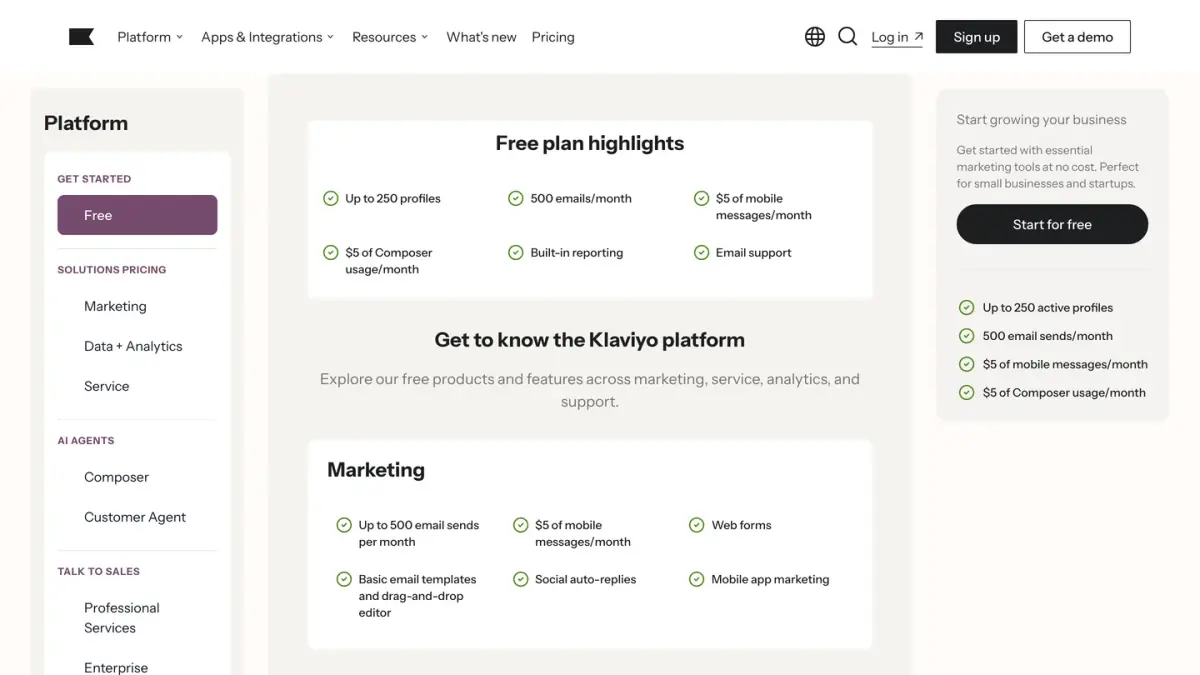This screenshot has height=675, width=1200.
Task: Open Service under Solutions Pricing
Action: 107,386
